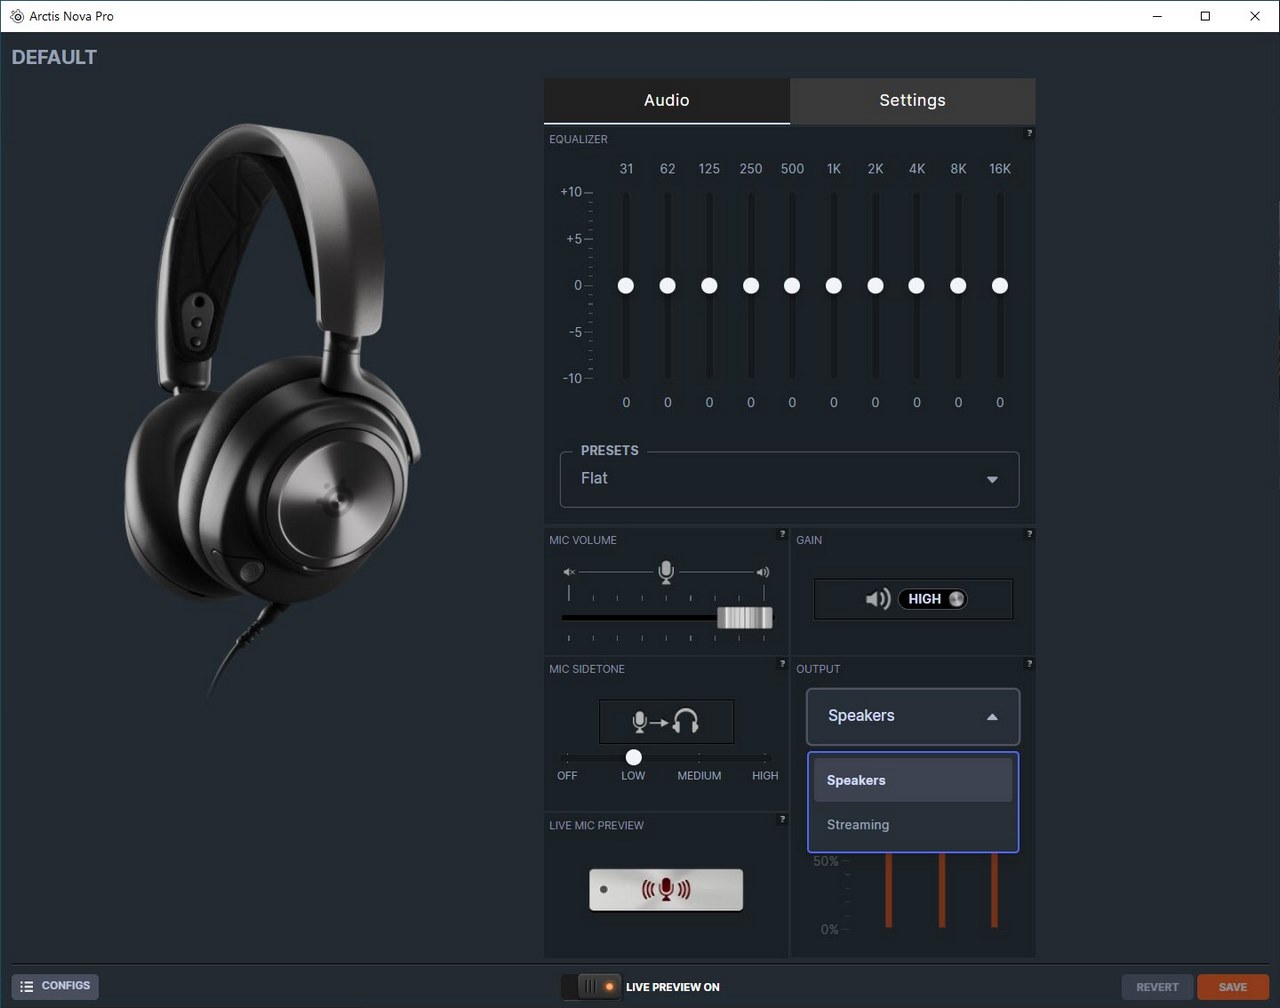
Task: Set sidetone to OFF label
Action: [x=567, y=776]
